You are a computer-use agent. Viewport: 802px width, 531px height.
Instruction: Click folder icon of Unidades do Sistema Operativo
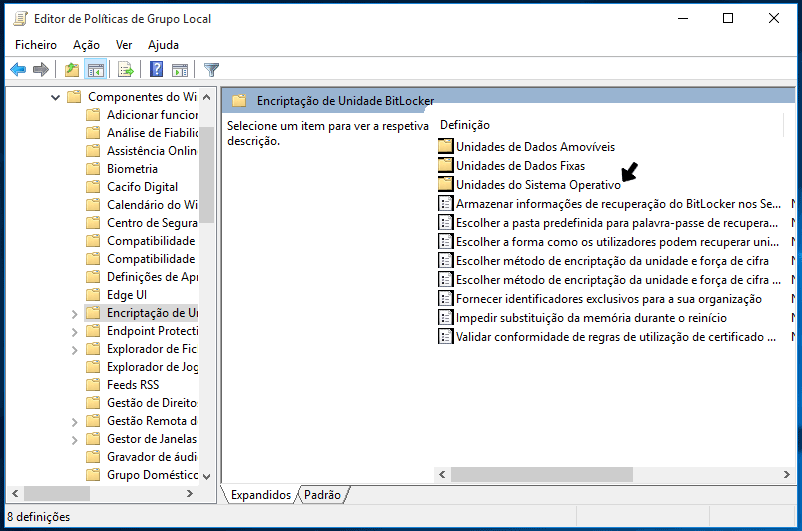click(445, 184)
